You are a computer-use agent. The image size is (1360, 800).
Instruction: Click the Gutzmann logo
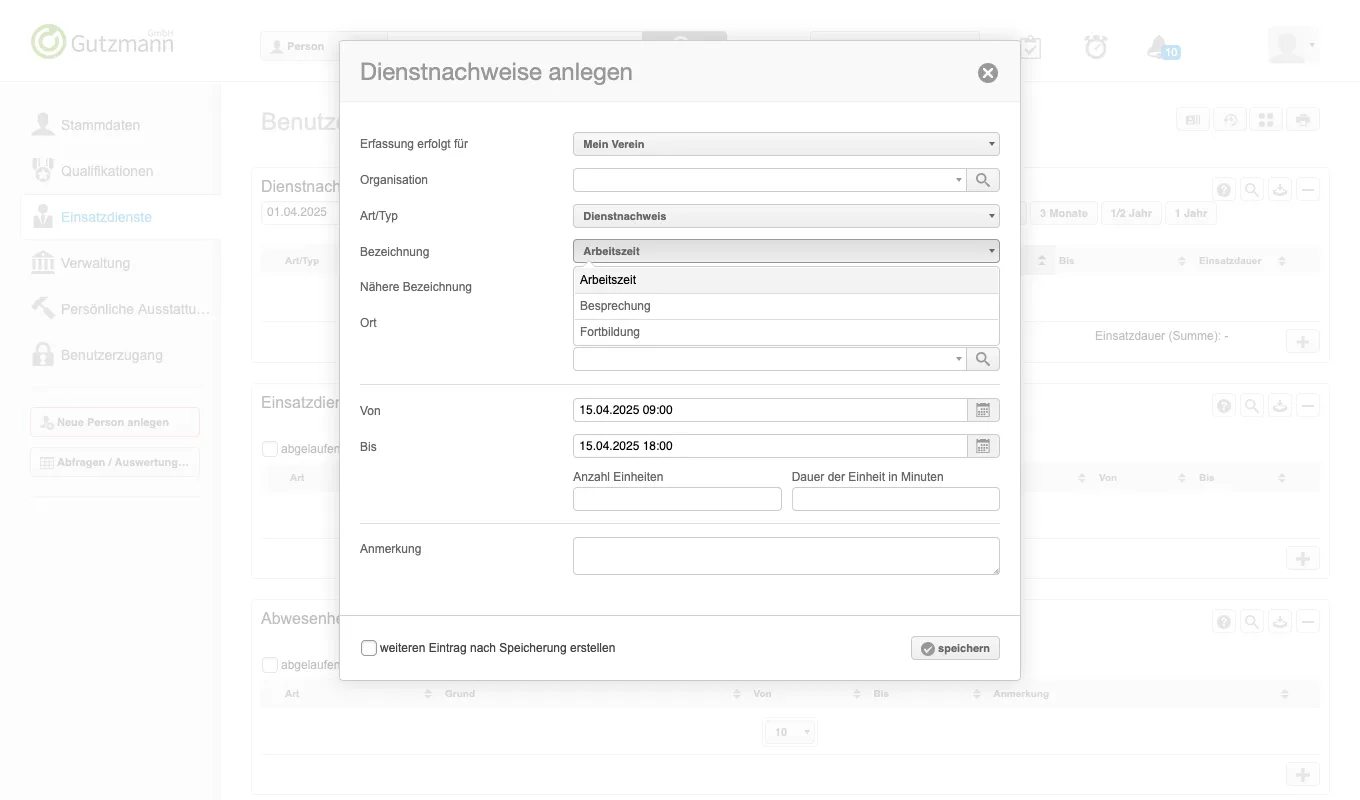point(103,41)
